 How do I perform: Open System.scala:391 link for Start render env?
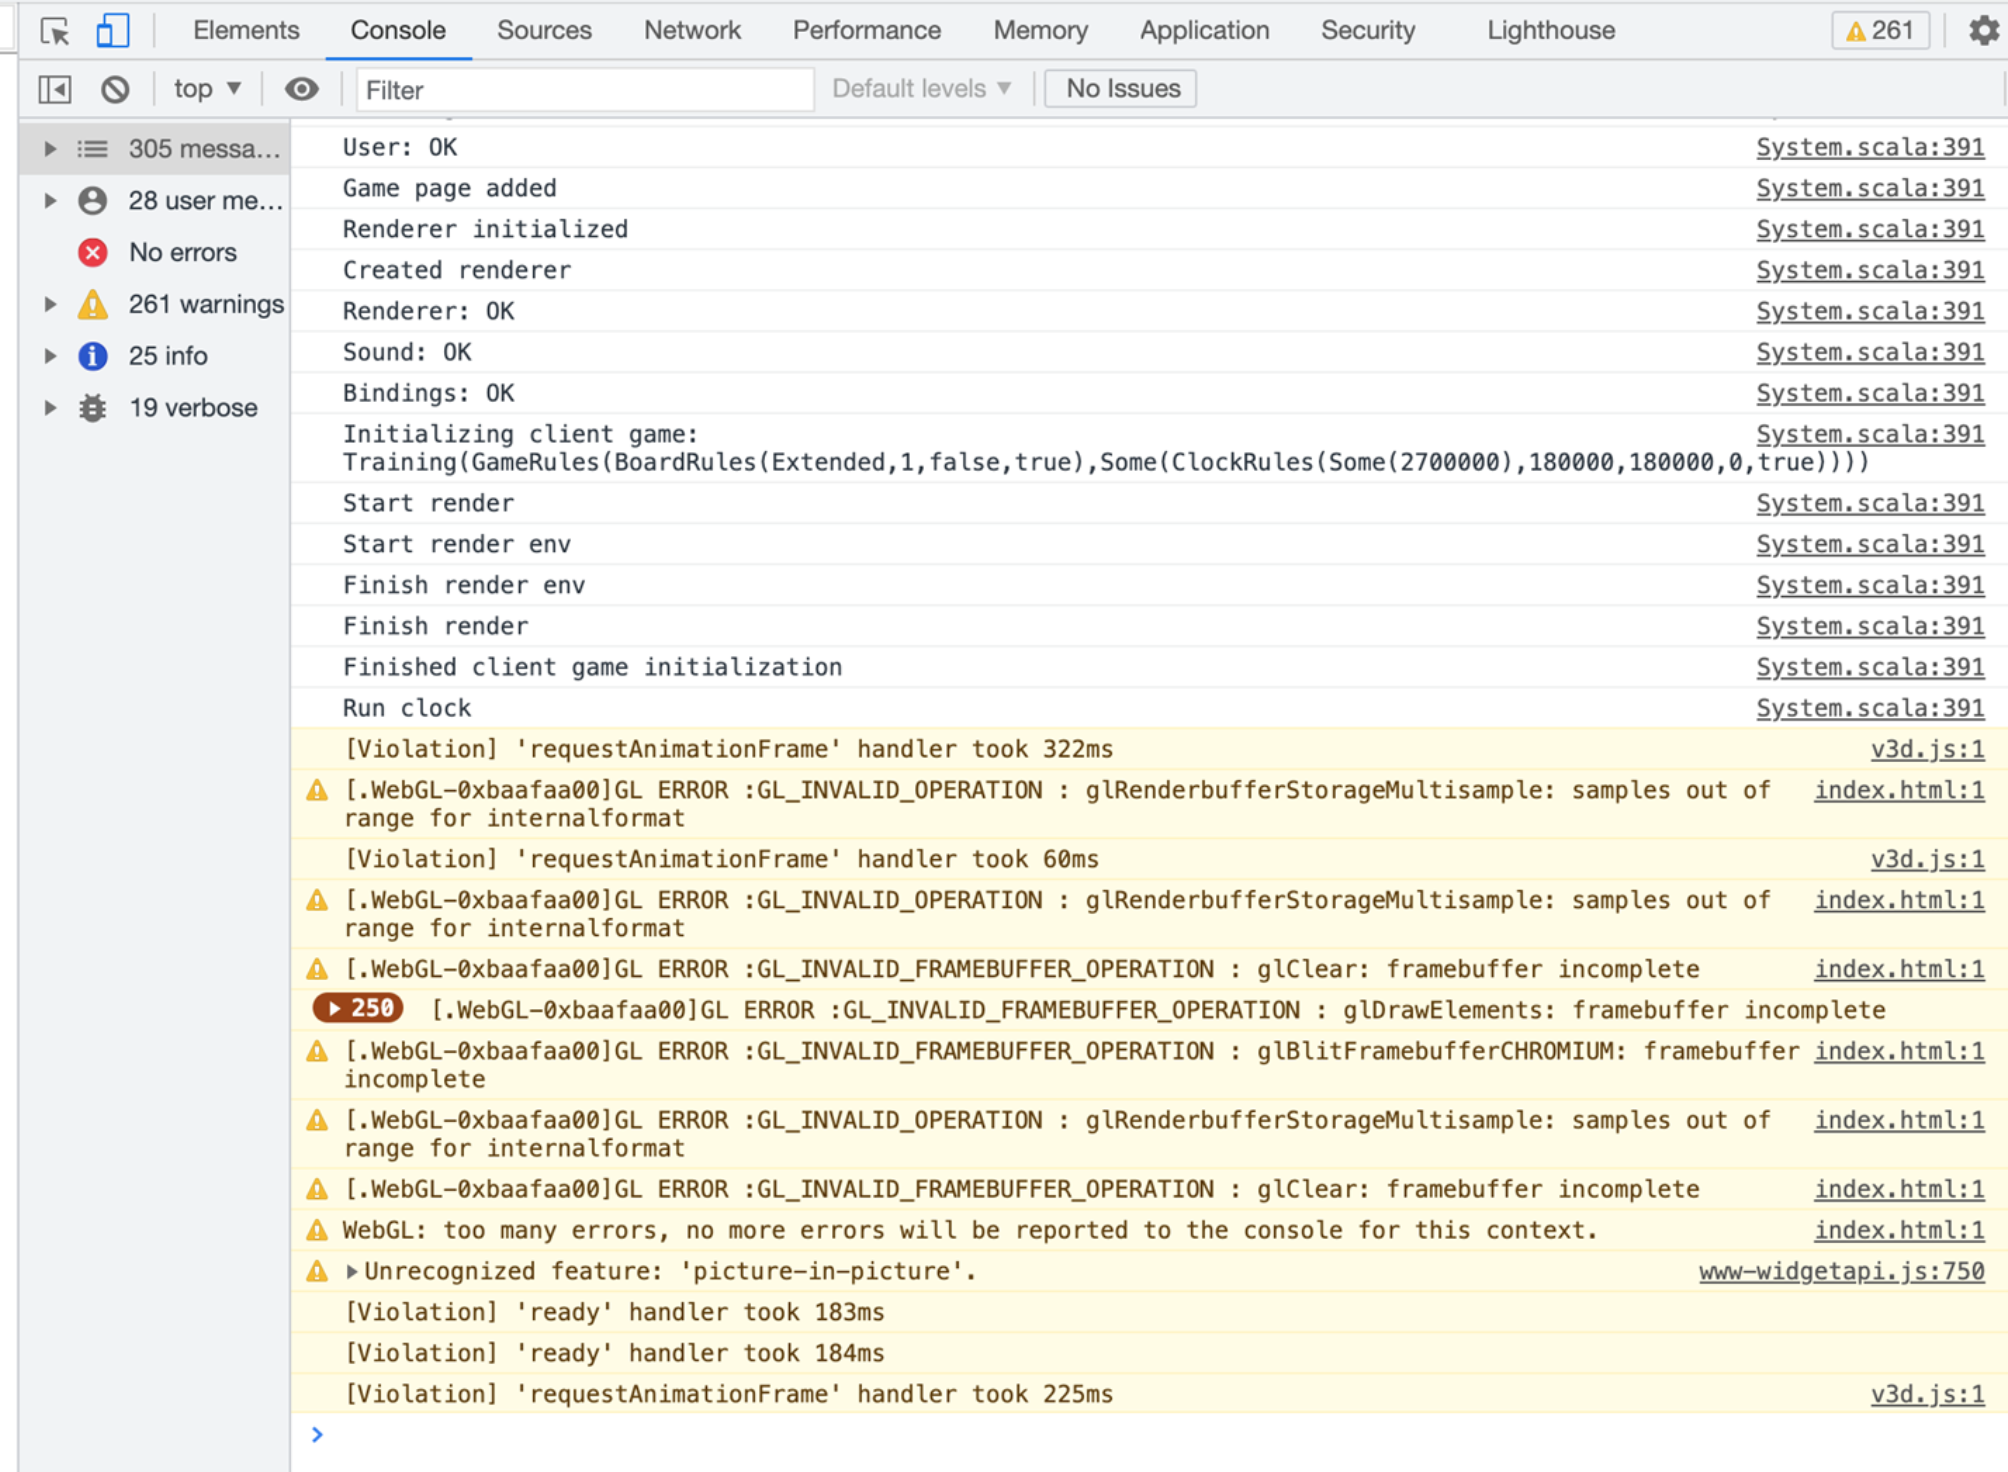point(1870,544)
